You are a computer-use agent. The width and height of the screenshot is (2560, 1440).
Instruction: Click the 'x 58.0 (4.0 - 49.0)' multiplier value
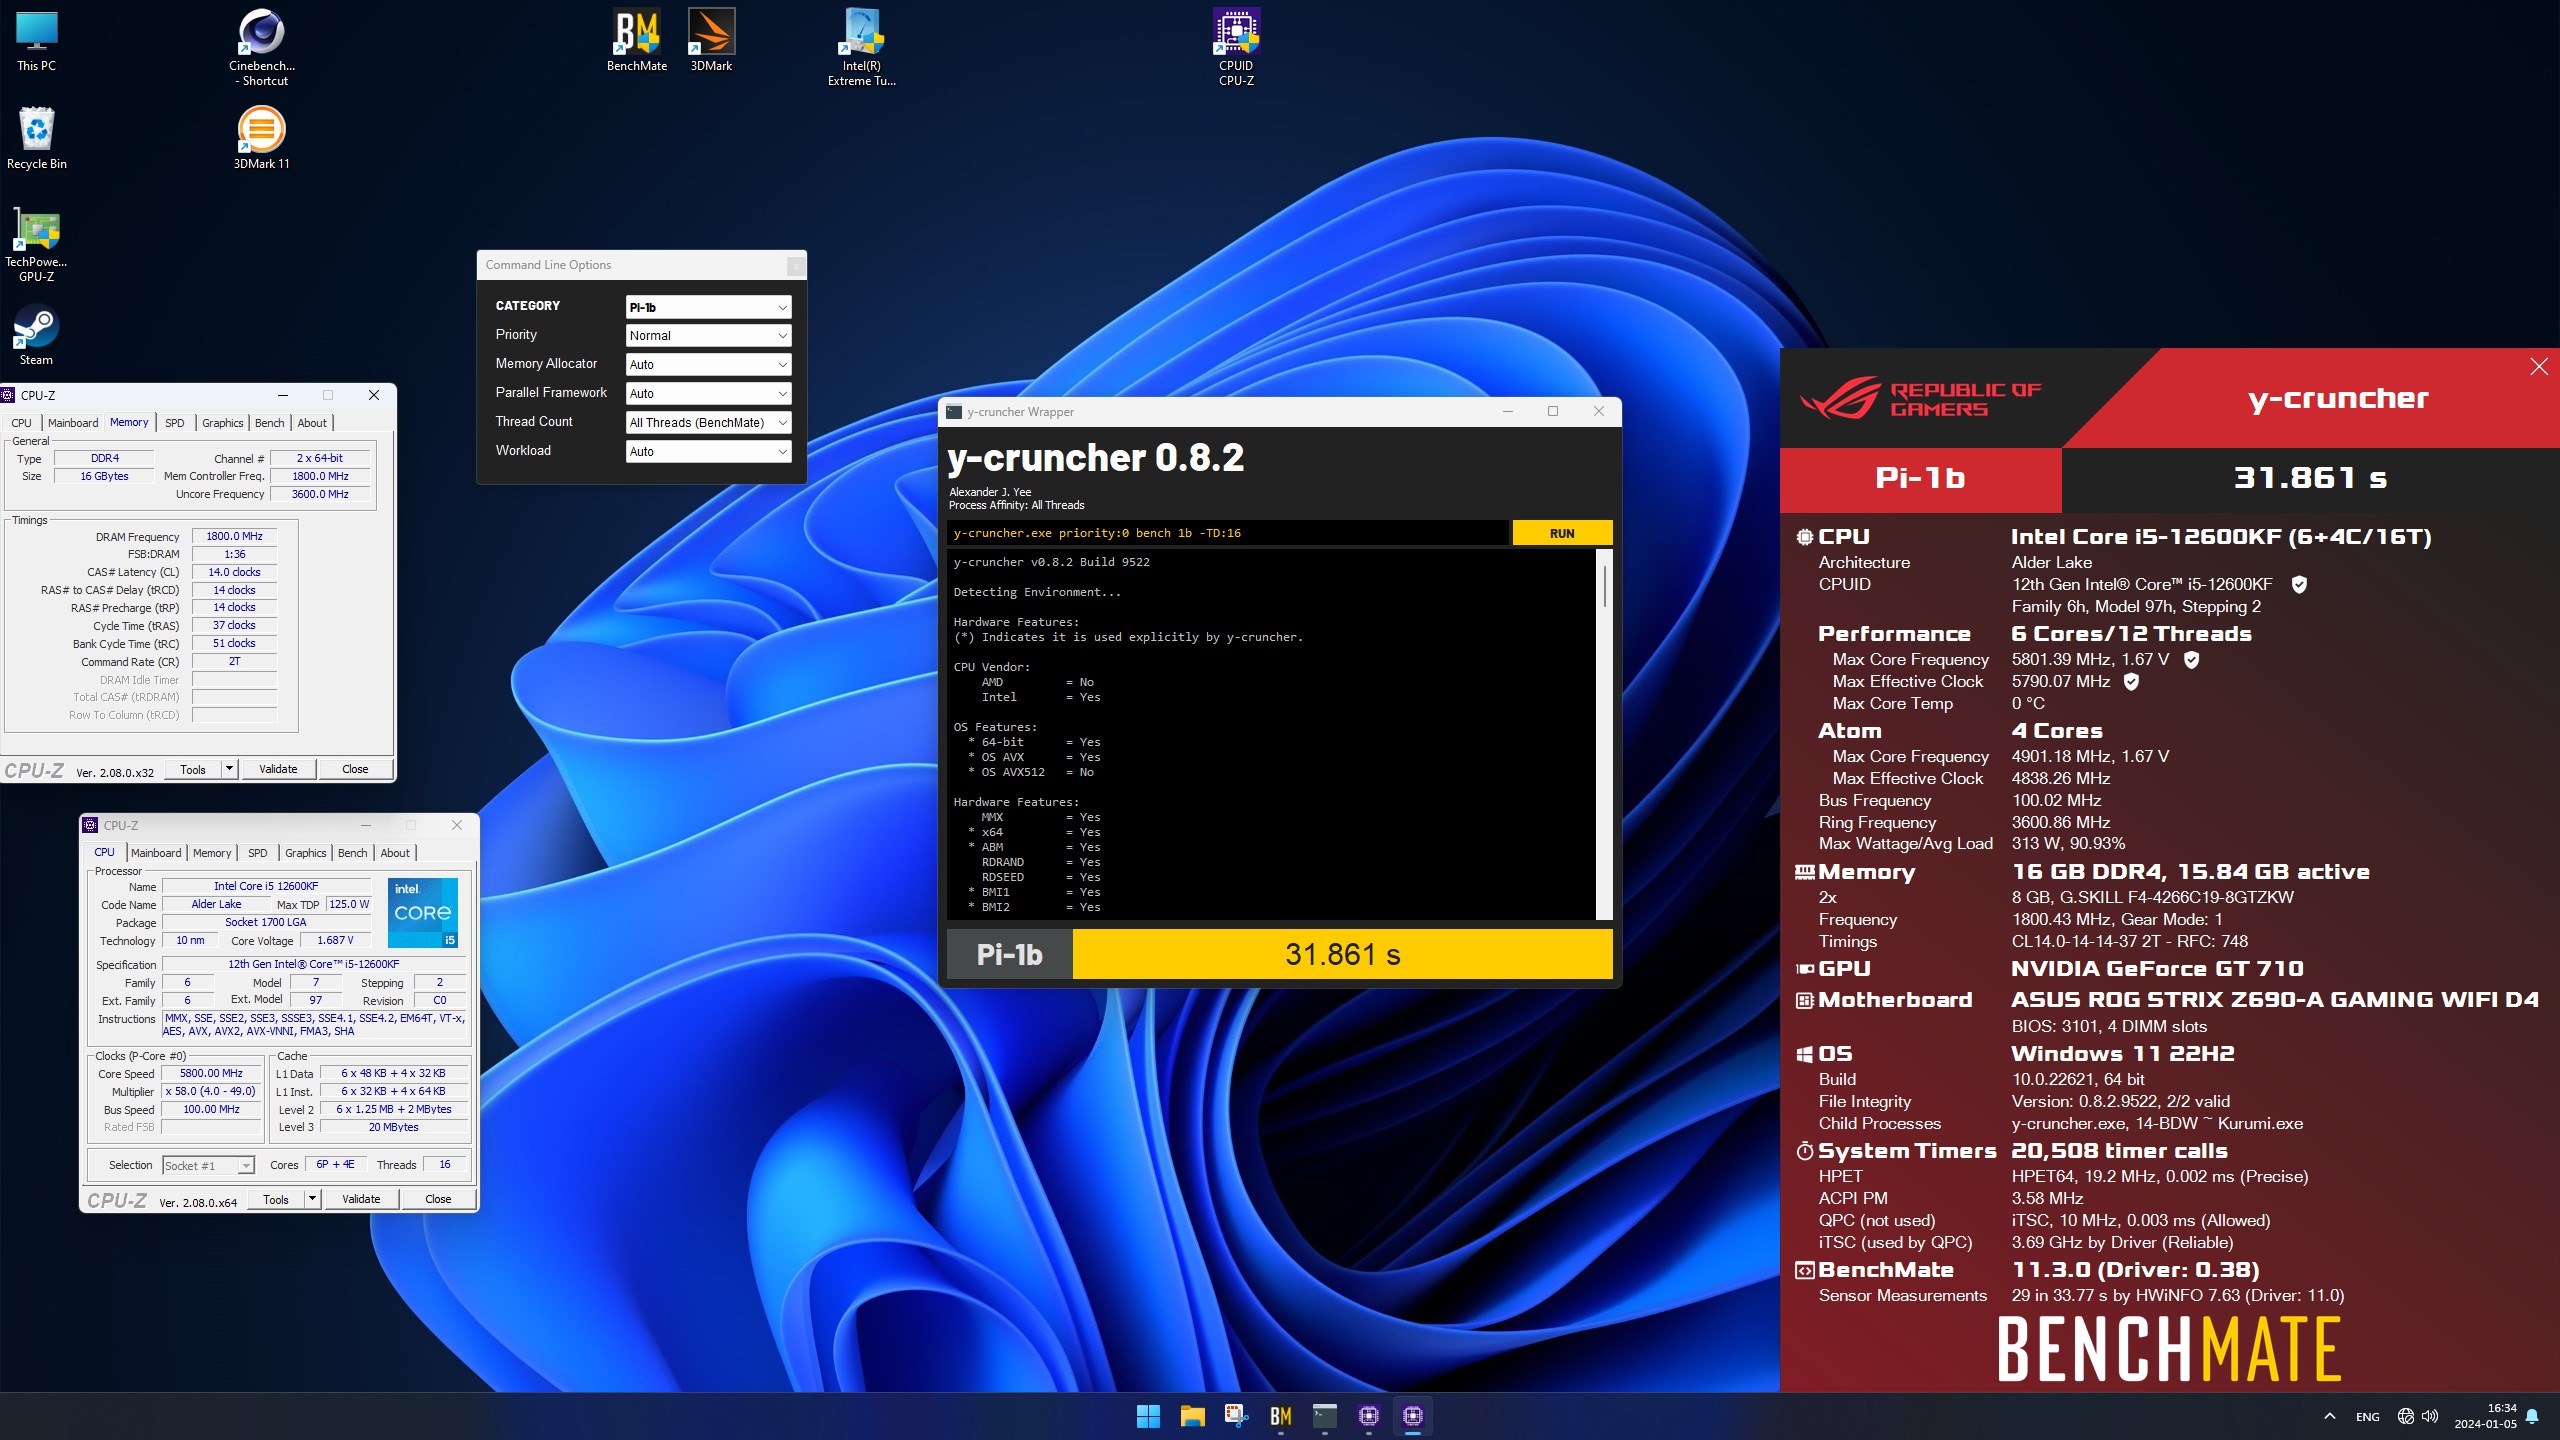coord(210,1092)
